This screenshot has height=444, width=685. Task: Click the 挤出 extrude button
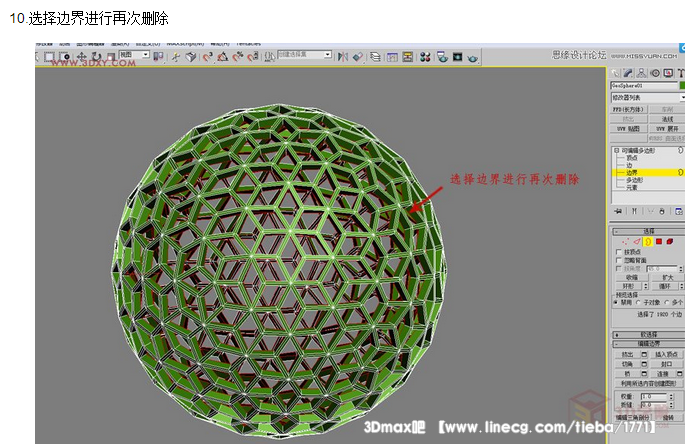tap(627, 354)
